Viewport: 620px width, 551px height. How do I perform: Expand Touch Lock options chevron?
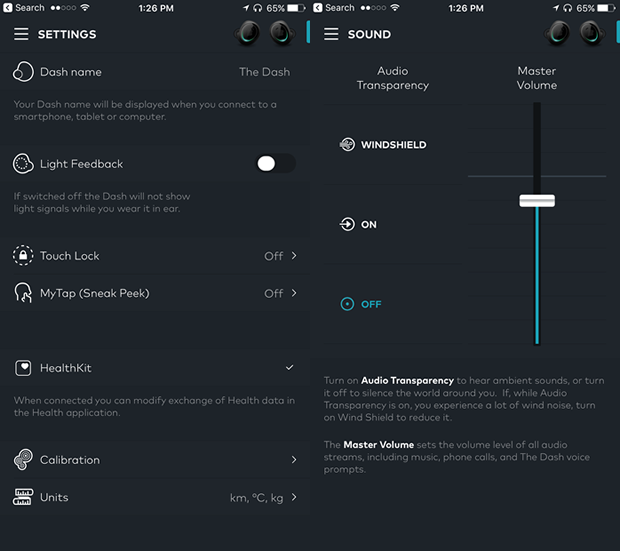294,256
